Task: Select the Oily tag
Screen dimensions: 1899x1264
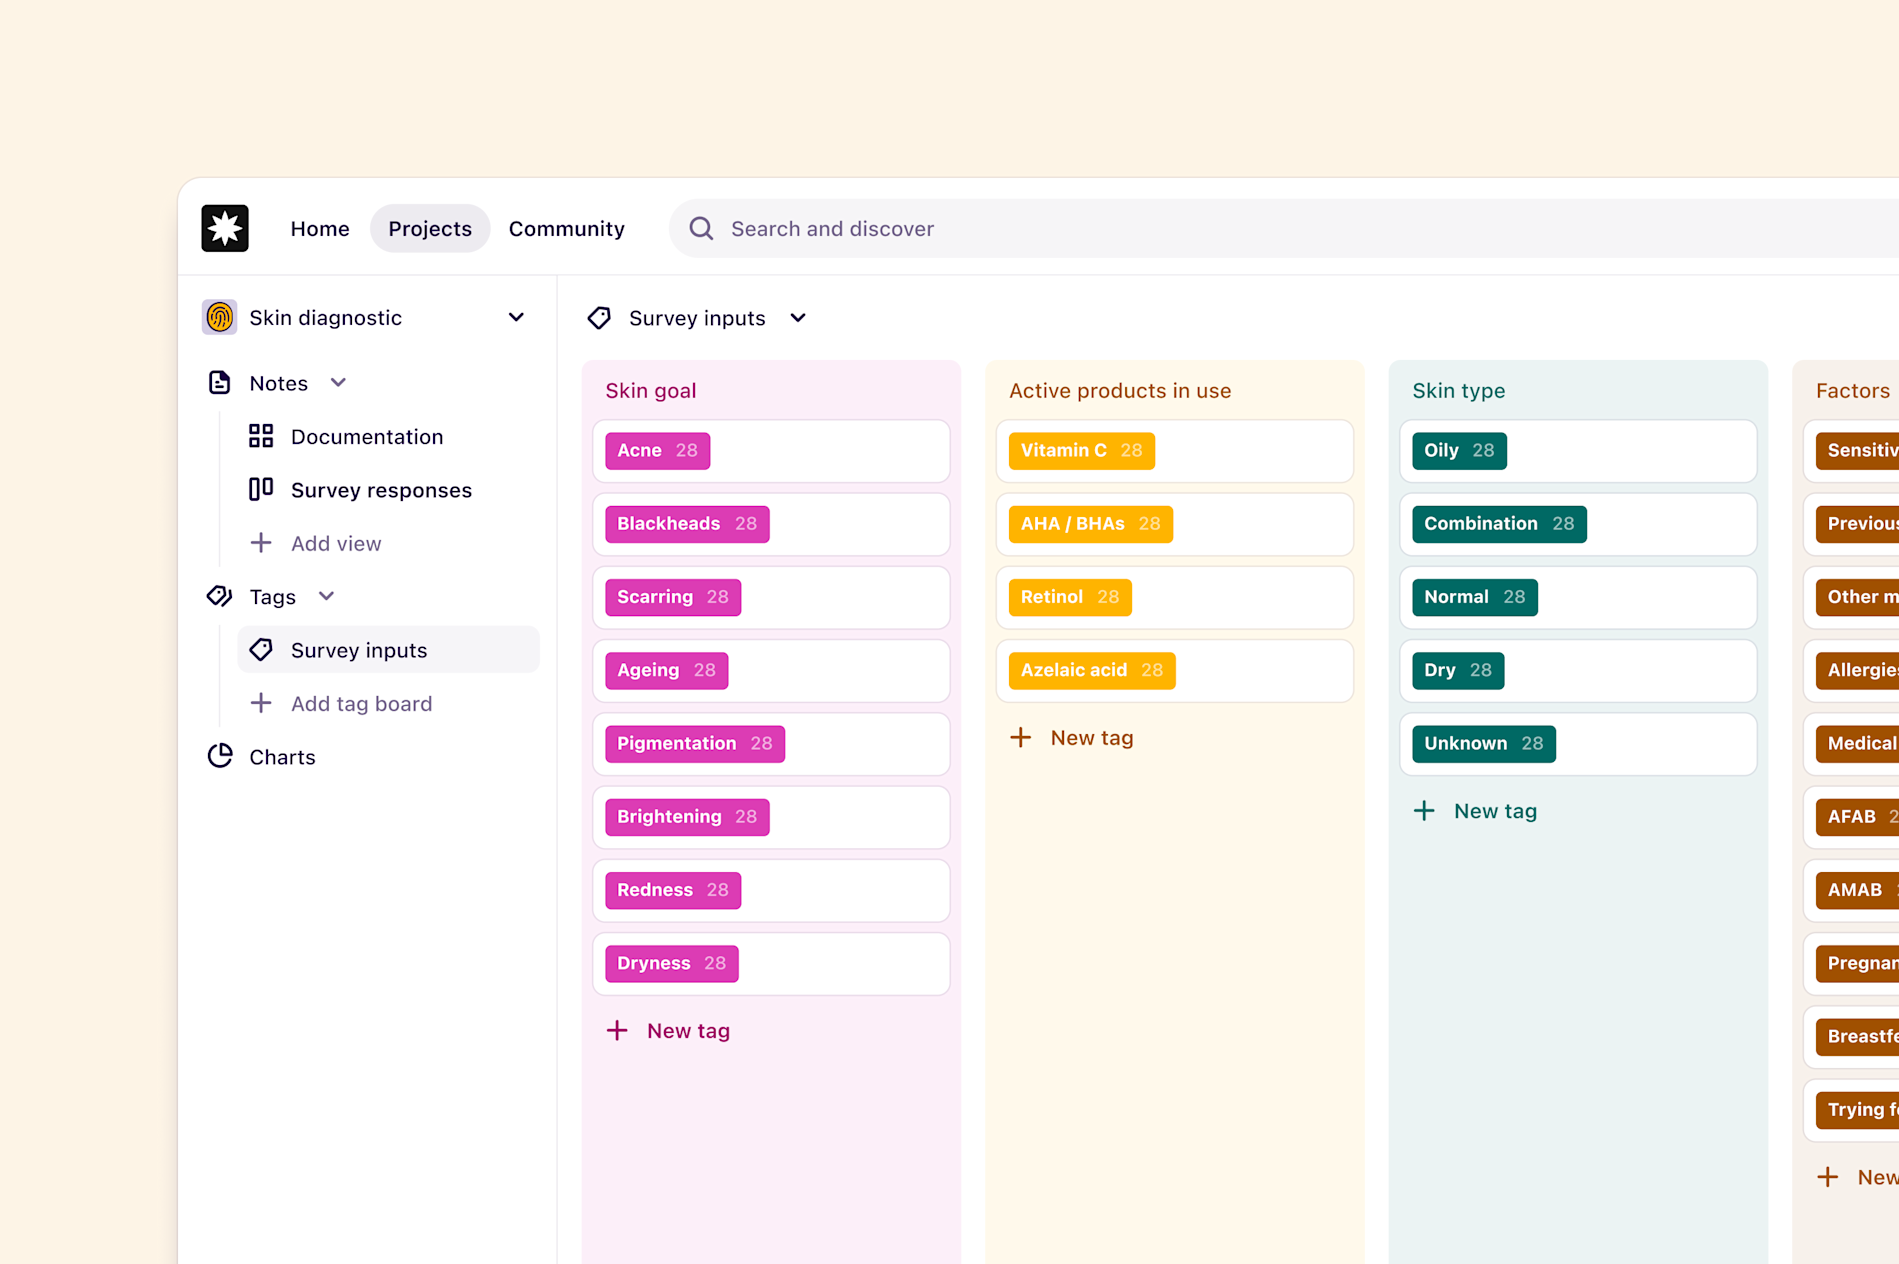Action: tap(1459, 451)
